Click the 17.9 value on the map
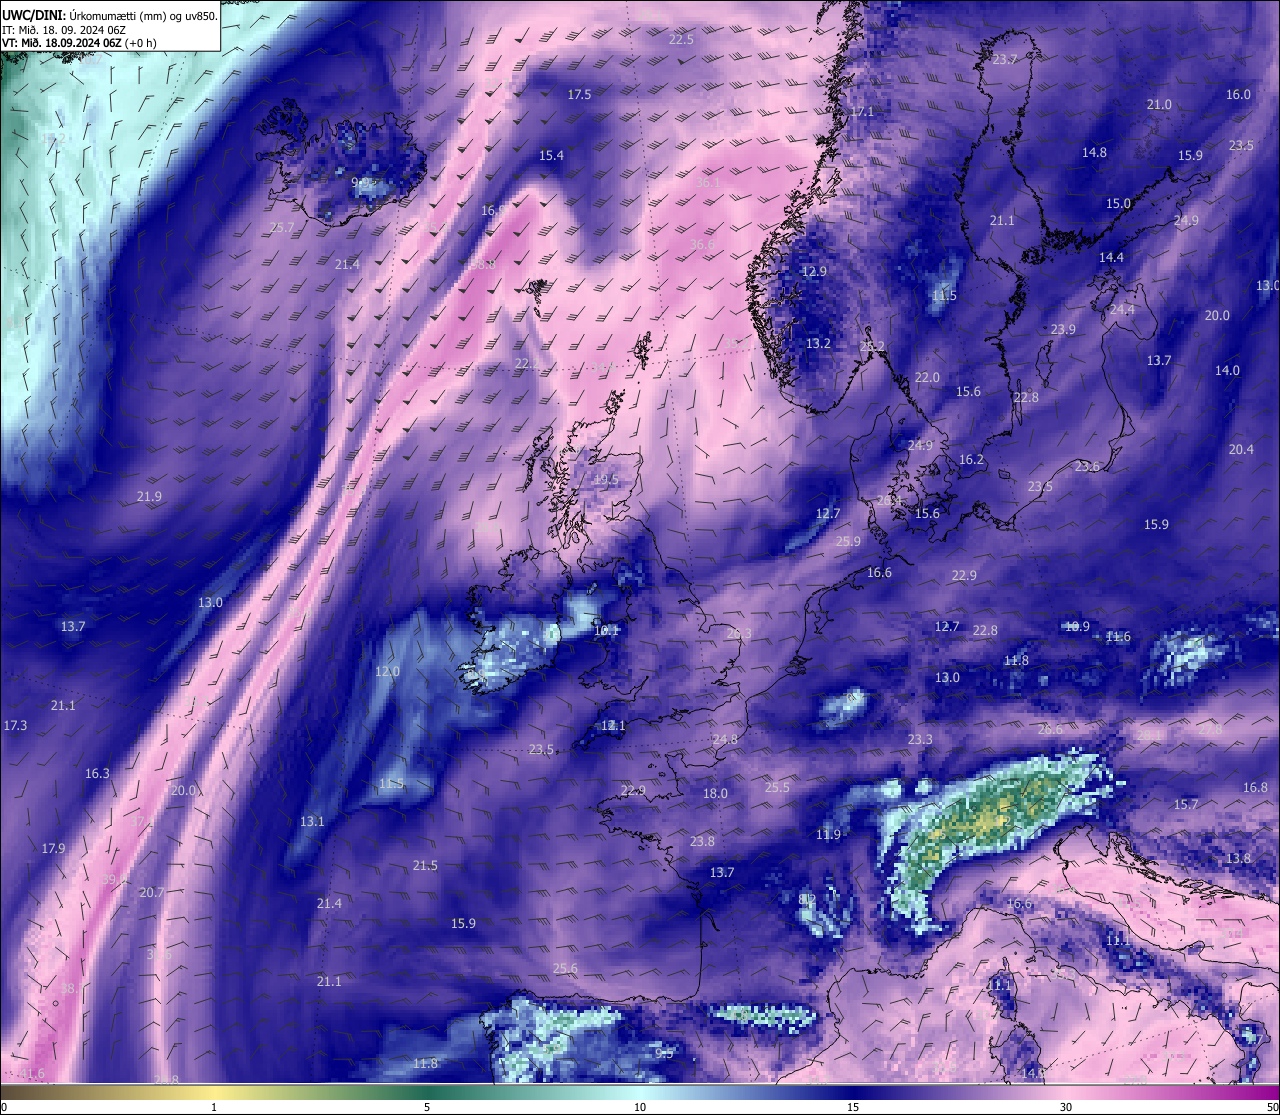This screenshot has height=1115, width=1280. pyautogui.click(x=53, y=849)
